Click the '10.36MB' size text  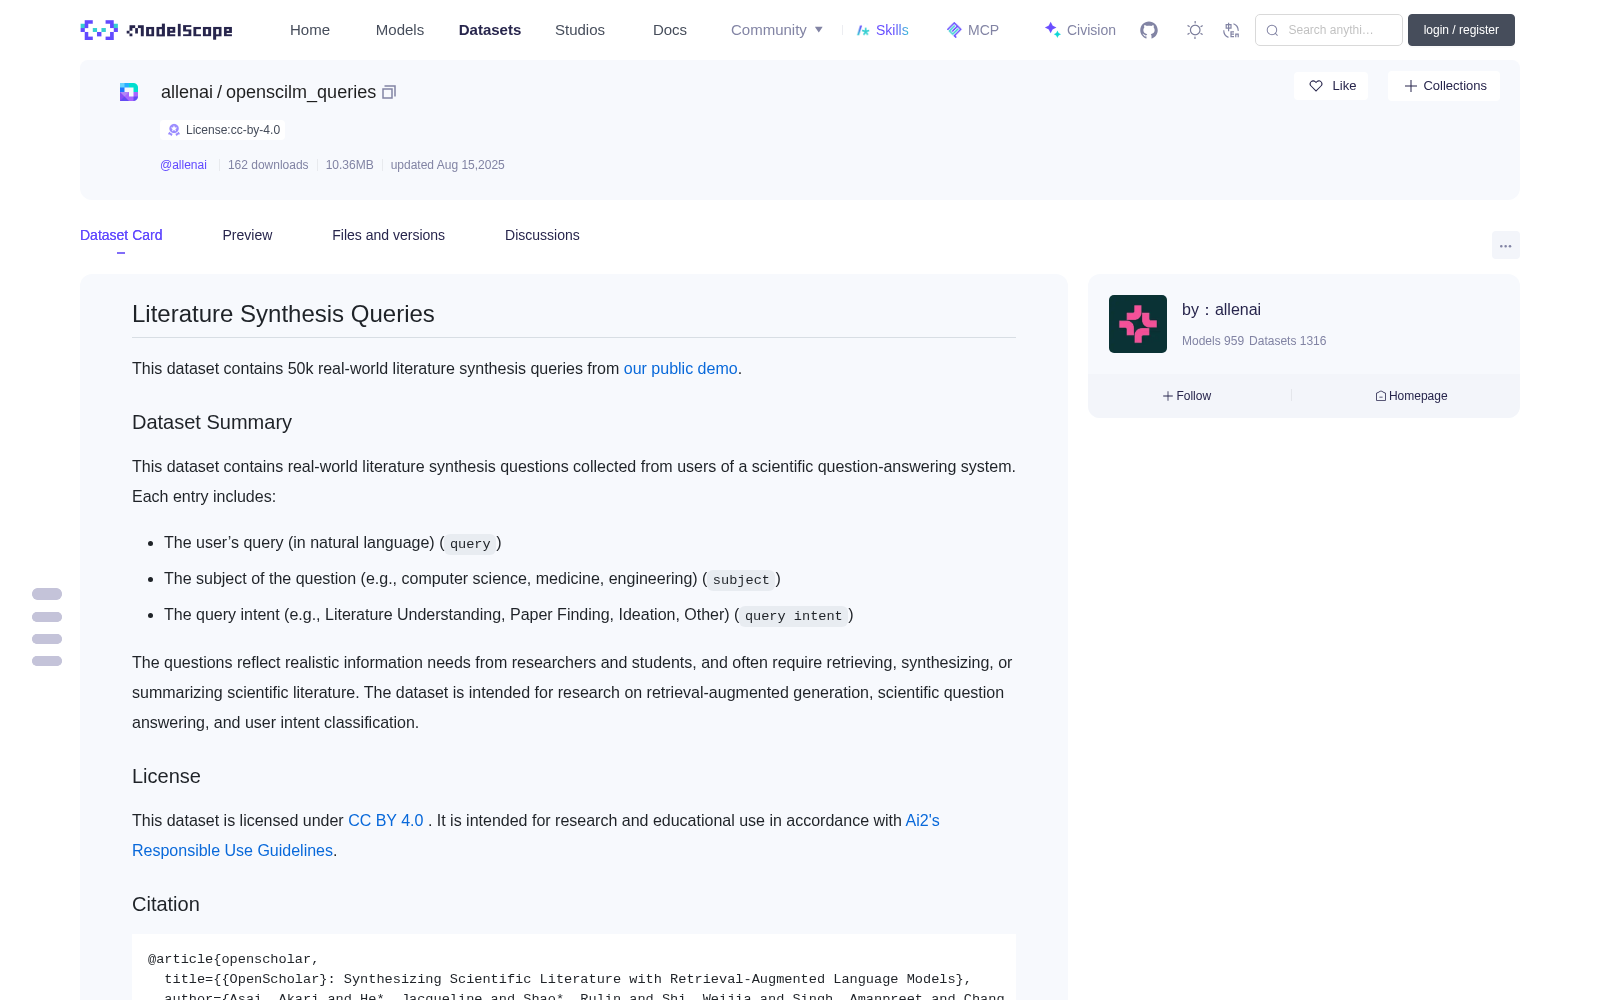point(349,165)
